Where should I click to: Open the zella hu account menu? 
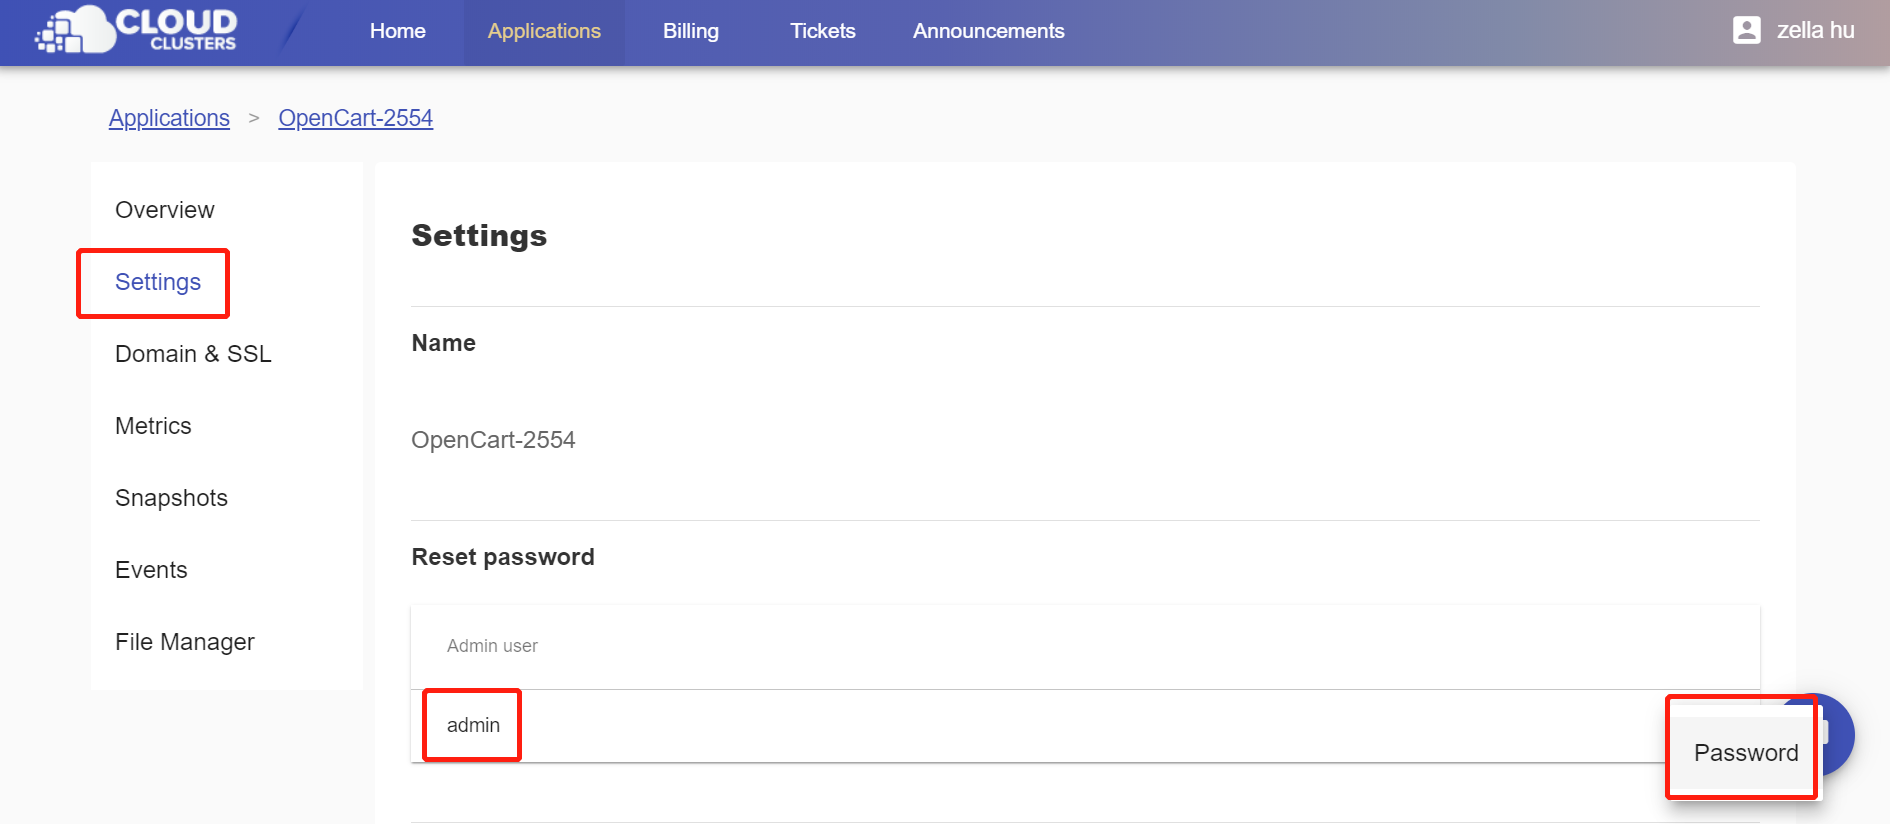coord(1814,30)
